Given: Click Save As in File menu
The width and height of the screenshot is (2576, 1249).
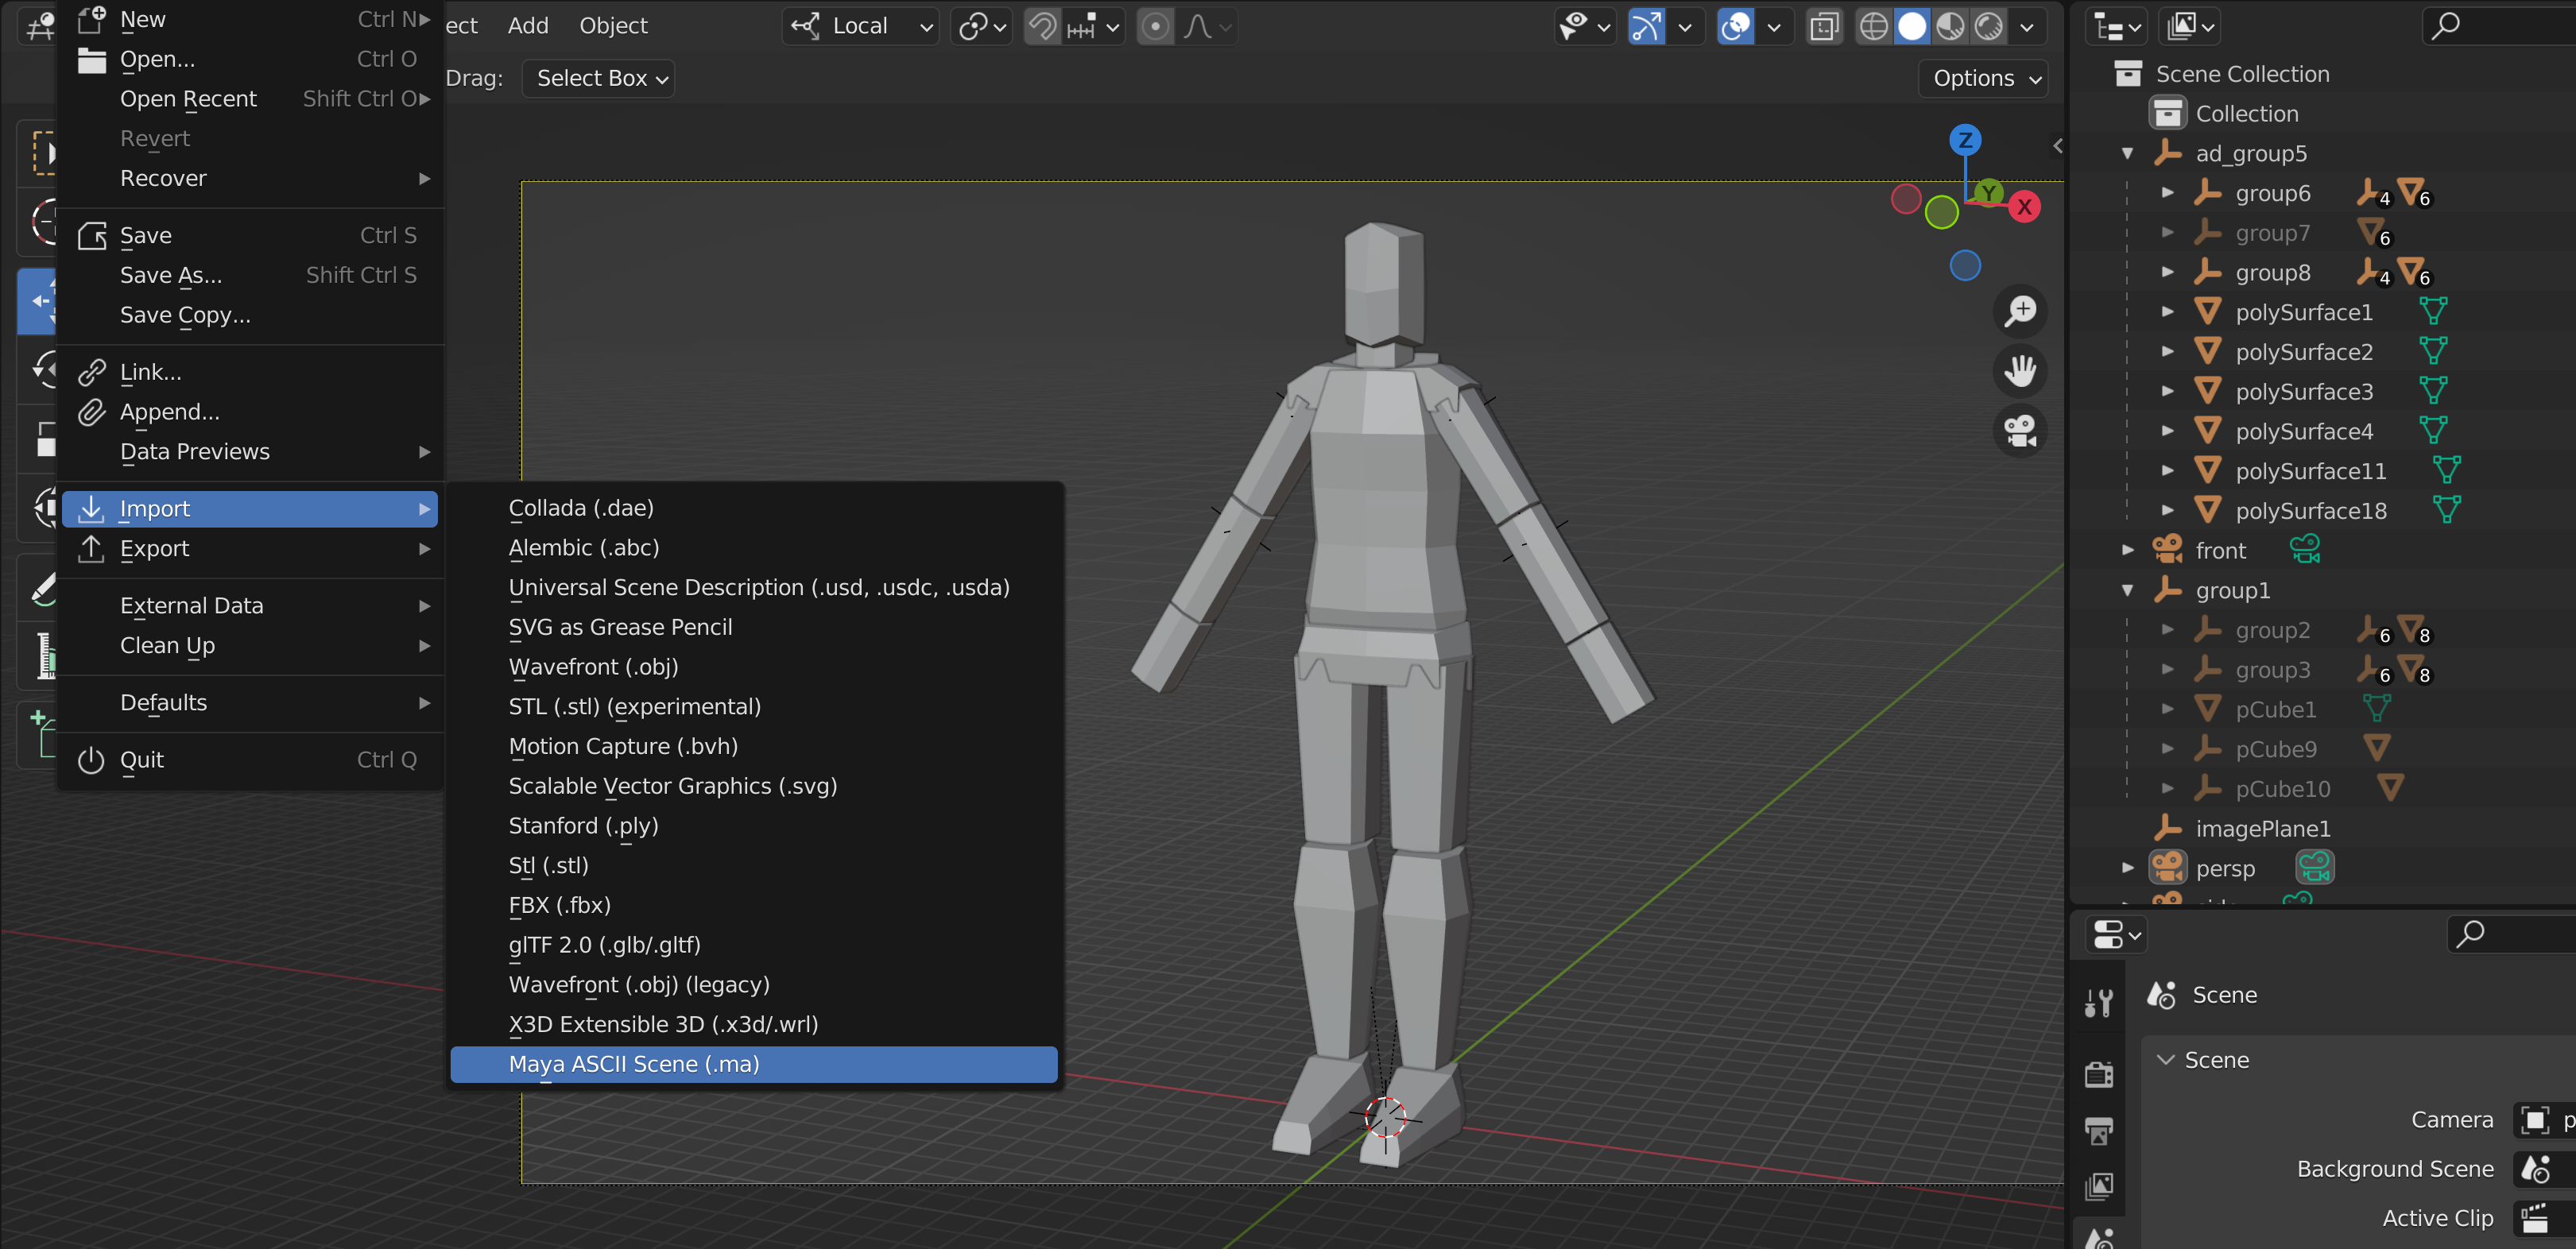Looking at the screenshot, I should 171,275.
